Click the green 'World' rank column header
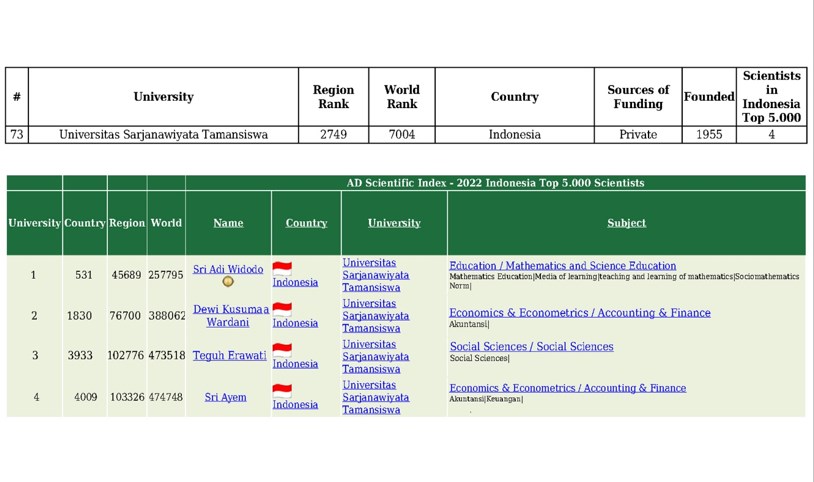Image resolution: width=814 pixels, height=482 pixels. pyautogui.click(x=166, y=223)
